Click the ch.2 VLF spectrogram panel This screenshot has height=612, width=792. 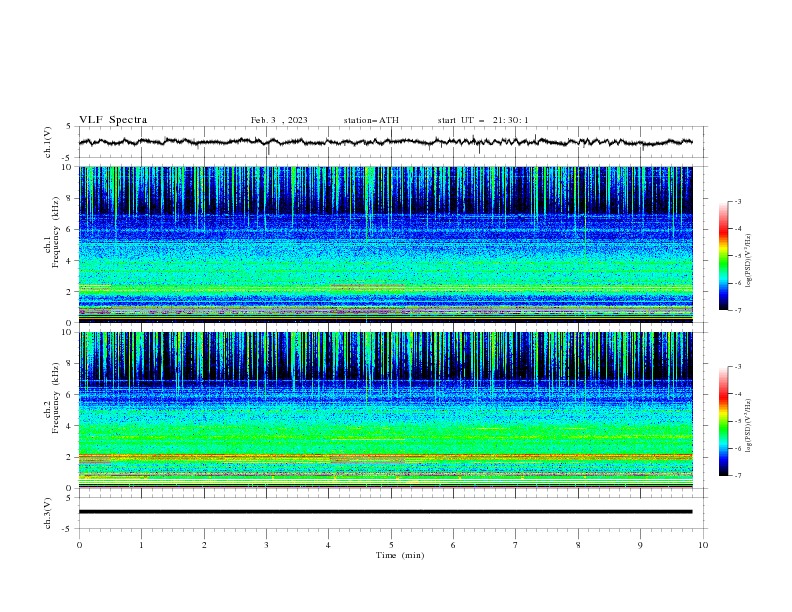(385, 410)
